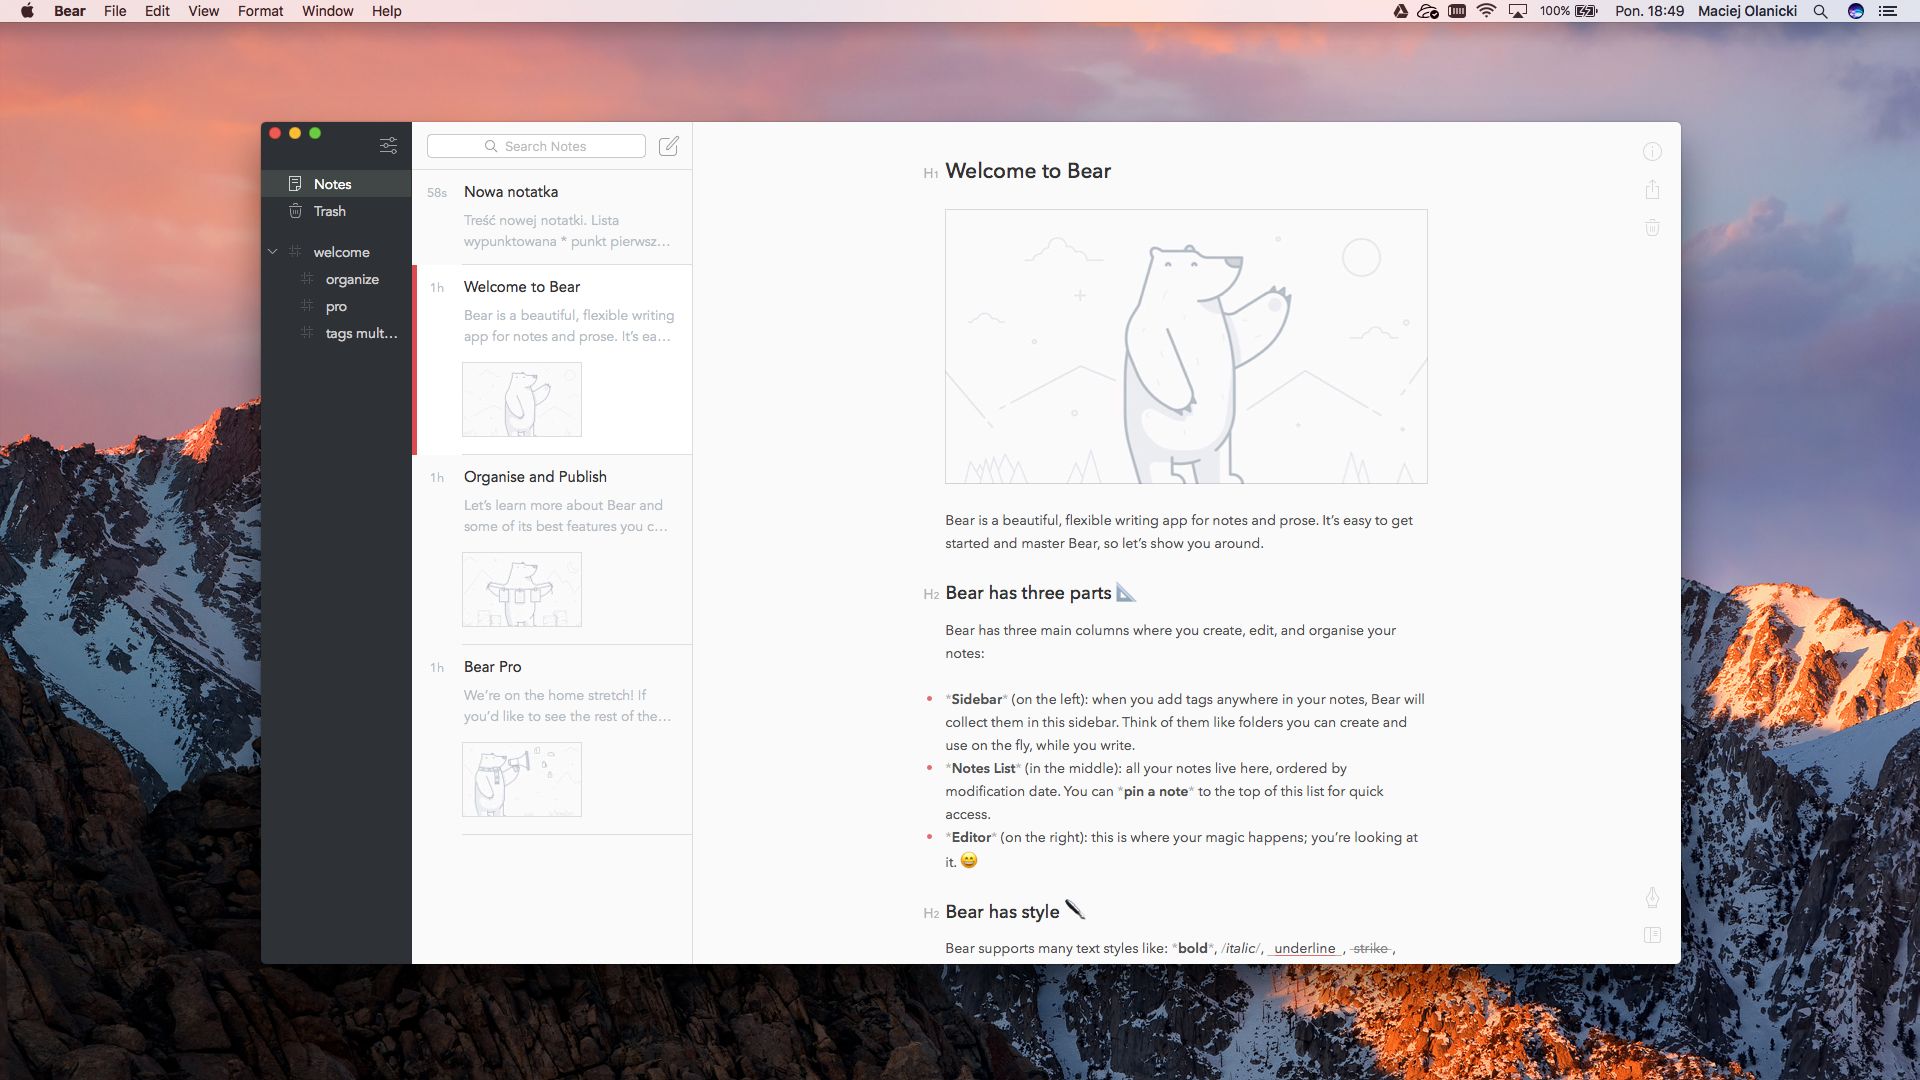The width and height of the screenshot is (1920, 1080).
Task: Open the View menu
Action: point(203,11)
